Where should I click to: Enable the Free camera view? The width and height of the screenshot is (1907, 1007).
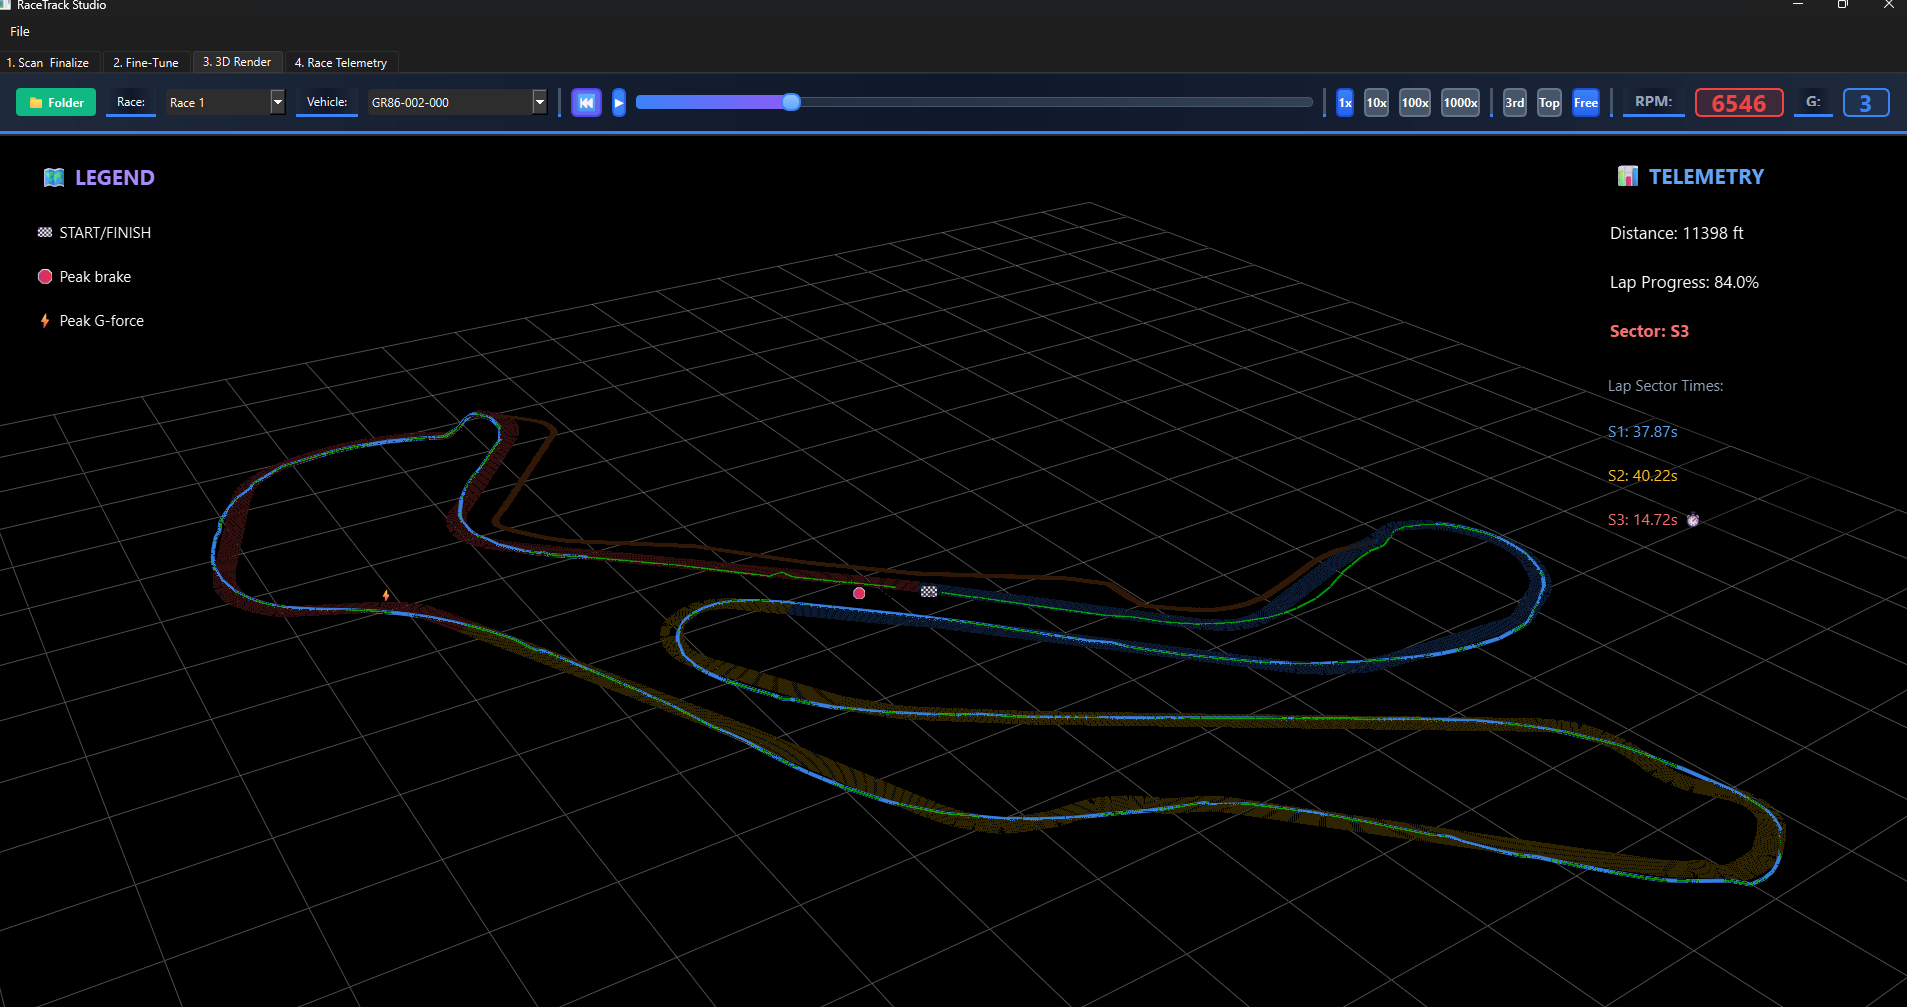(x=1586, y=102)
